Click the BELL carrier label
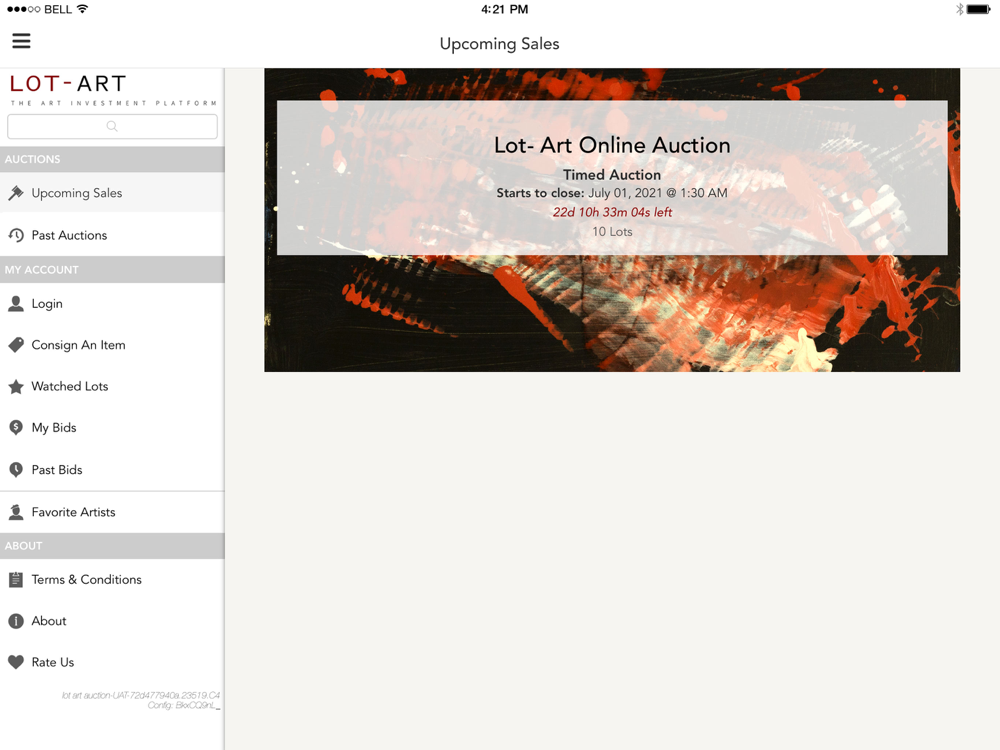This screenshot has width=1000, height=750. click(58, 9)
